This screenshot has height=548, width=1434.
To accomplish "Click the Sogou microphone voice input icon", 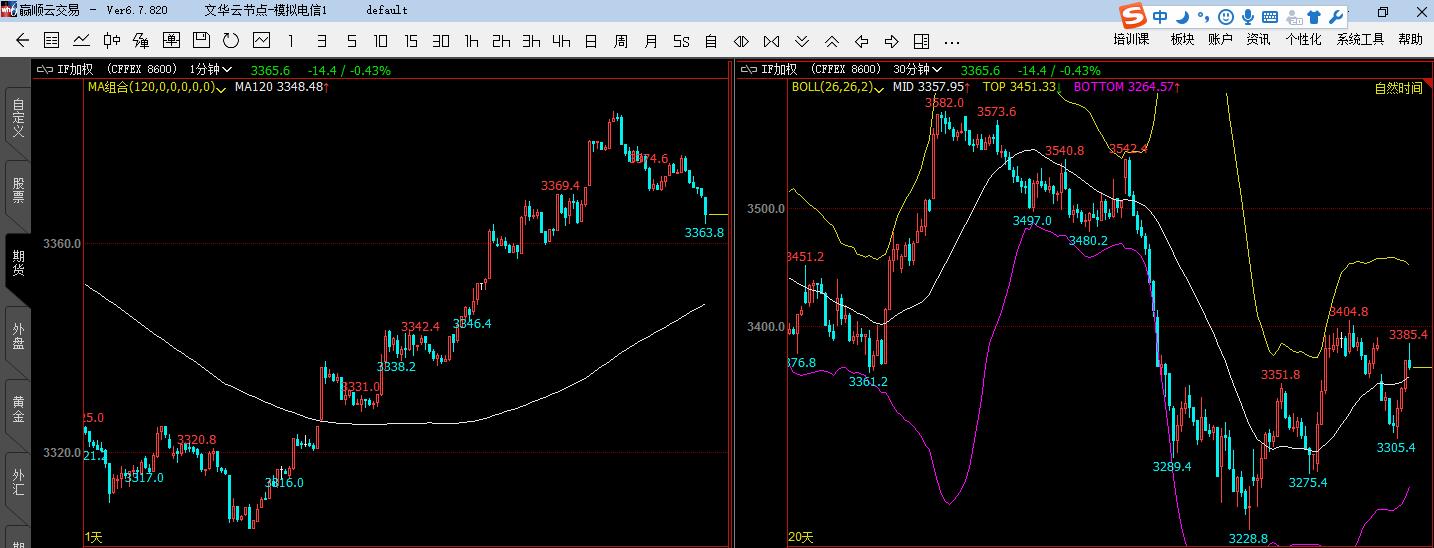I will coord(1248,17).
